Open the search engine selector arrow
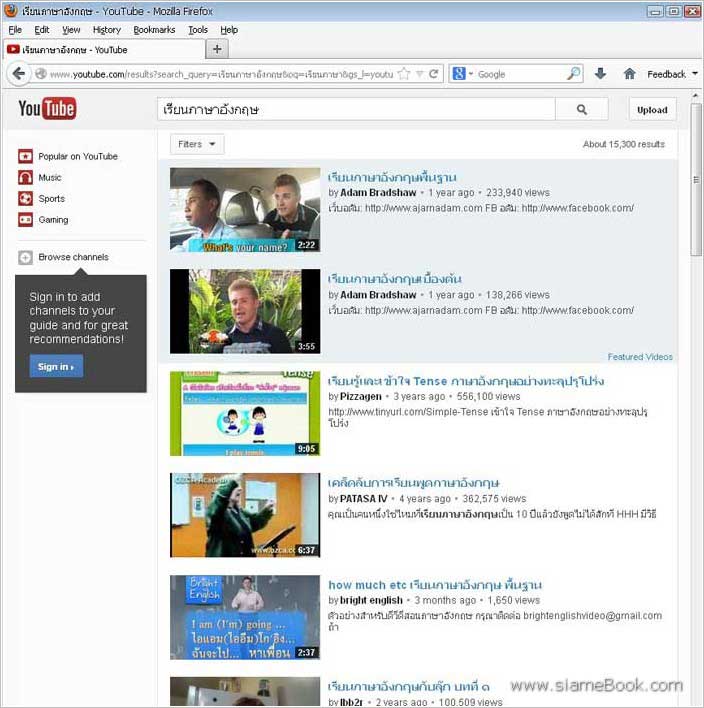The width and height of the screenshot is (704, 708). [x=470, y=74]
